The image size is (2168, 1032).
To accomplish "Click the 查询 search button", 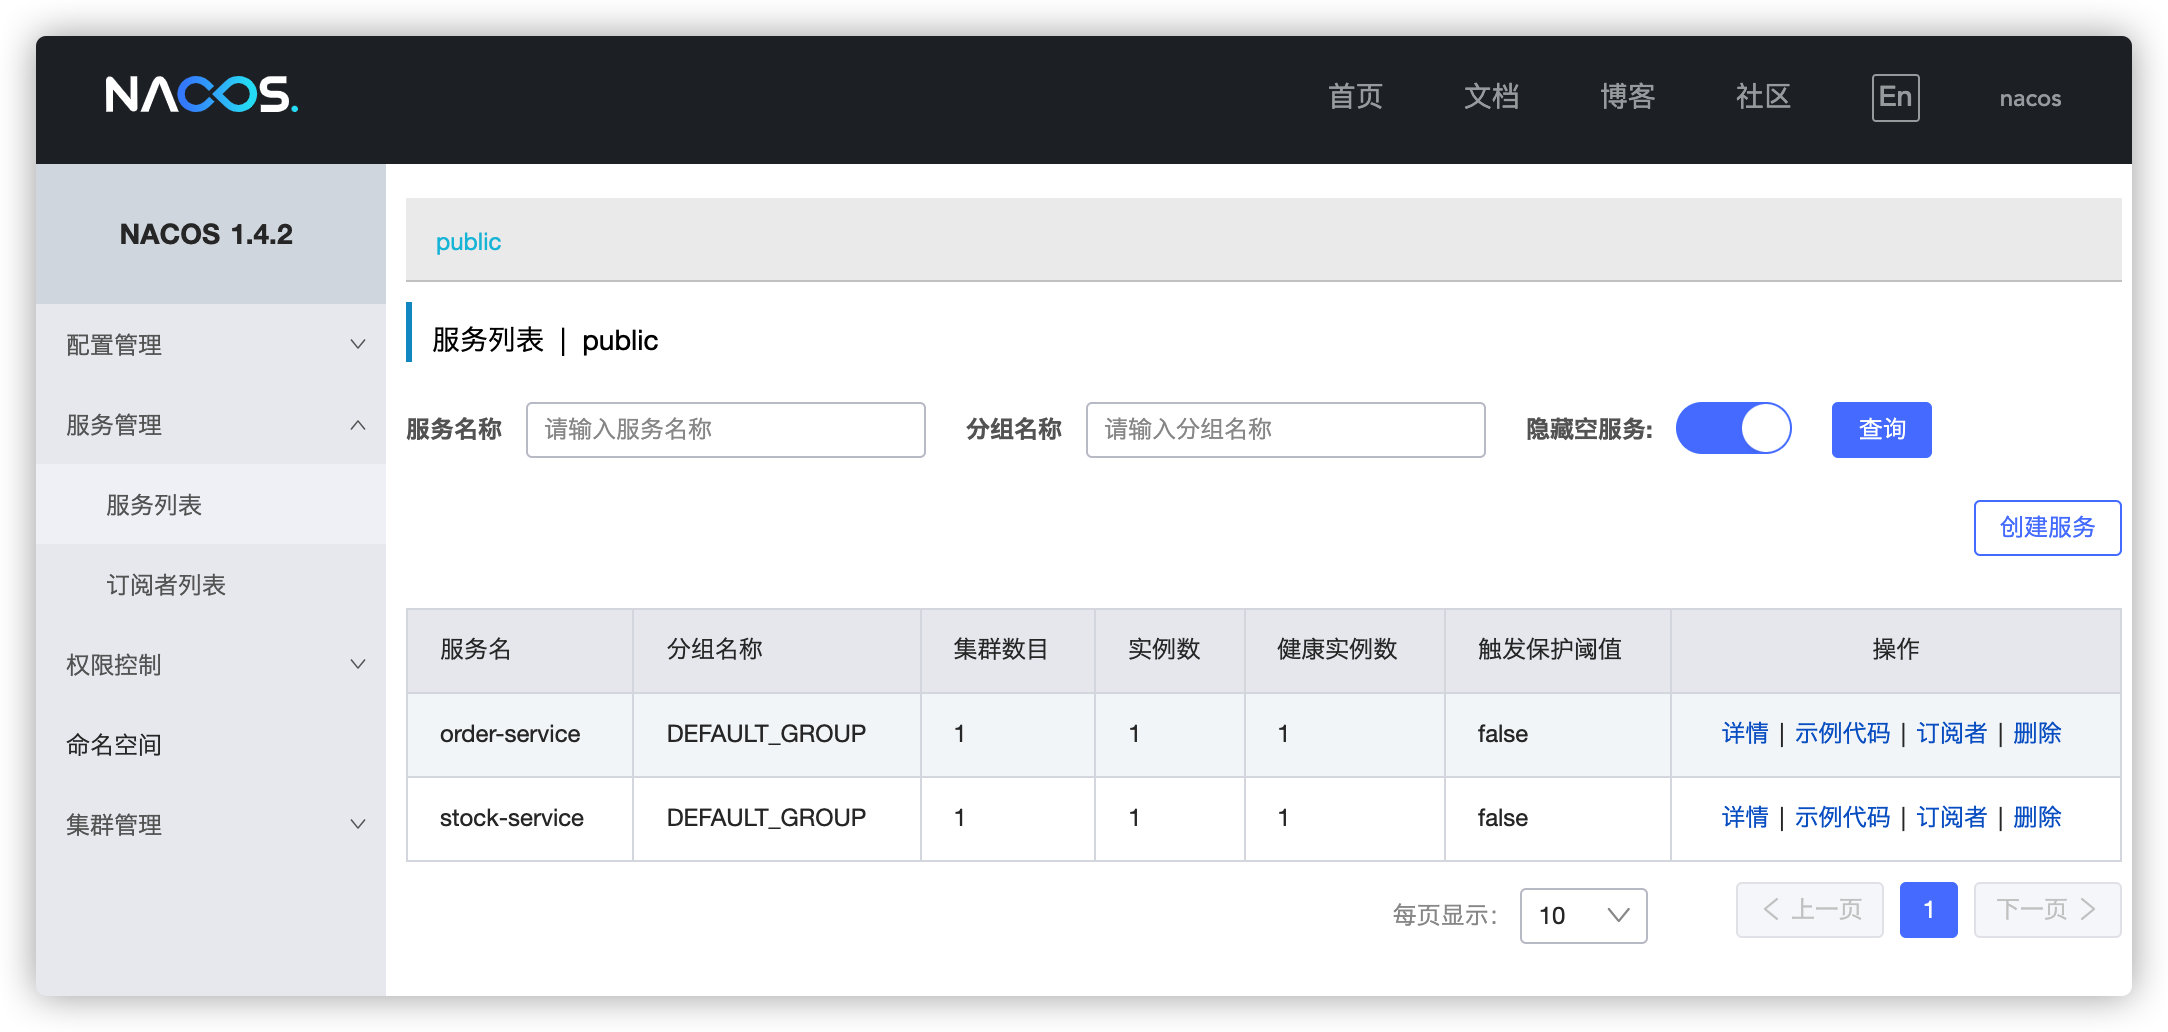I will point(1881,429).
